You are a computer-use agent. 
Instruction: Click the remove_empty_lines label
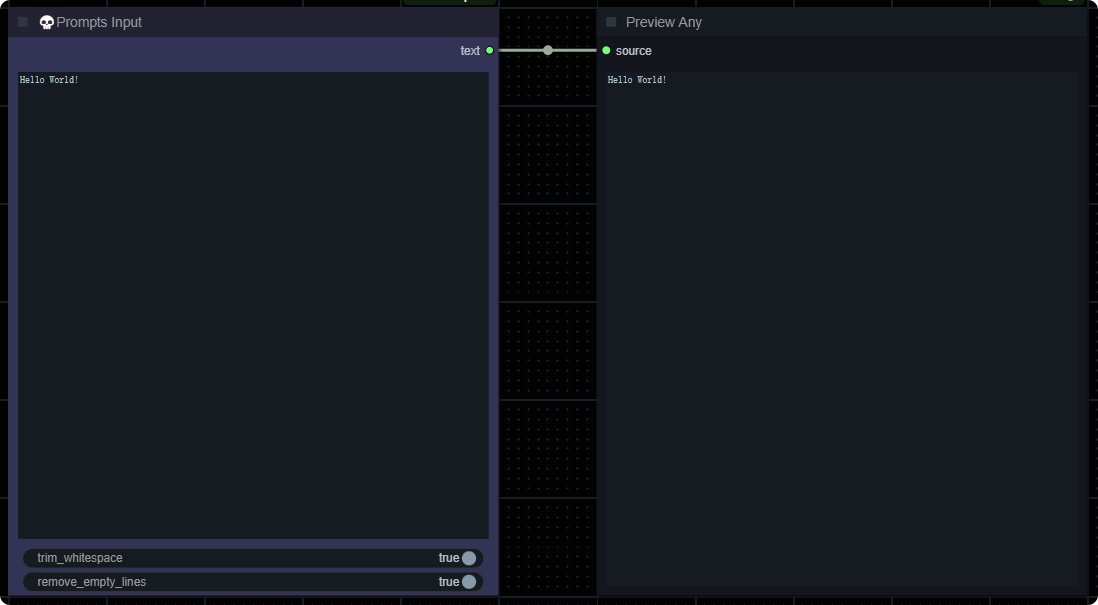coord(91,582)
